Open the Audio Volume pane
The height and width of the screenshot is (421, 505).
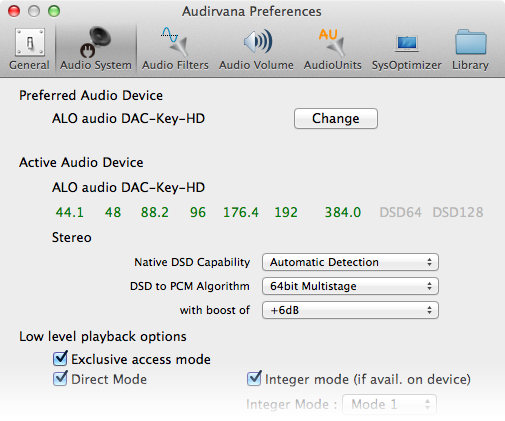point(256,49)
